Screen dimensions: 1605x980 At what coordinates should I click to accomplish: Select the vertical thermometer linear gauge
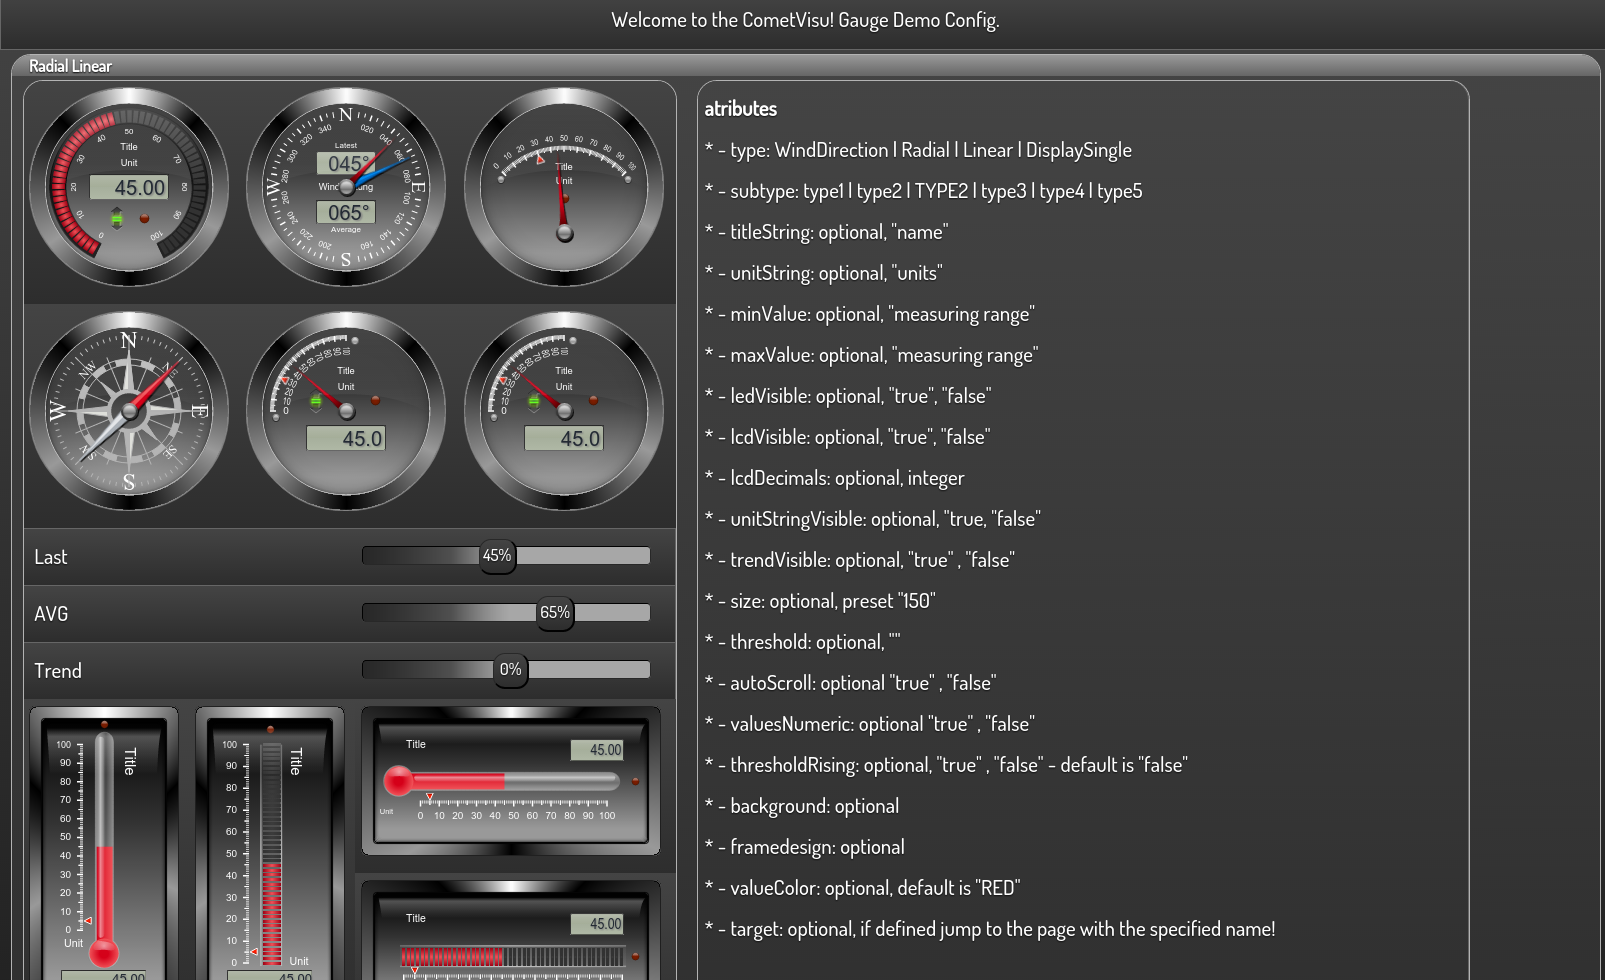coord(104,843)
